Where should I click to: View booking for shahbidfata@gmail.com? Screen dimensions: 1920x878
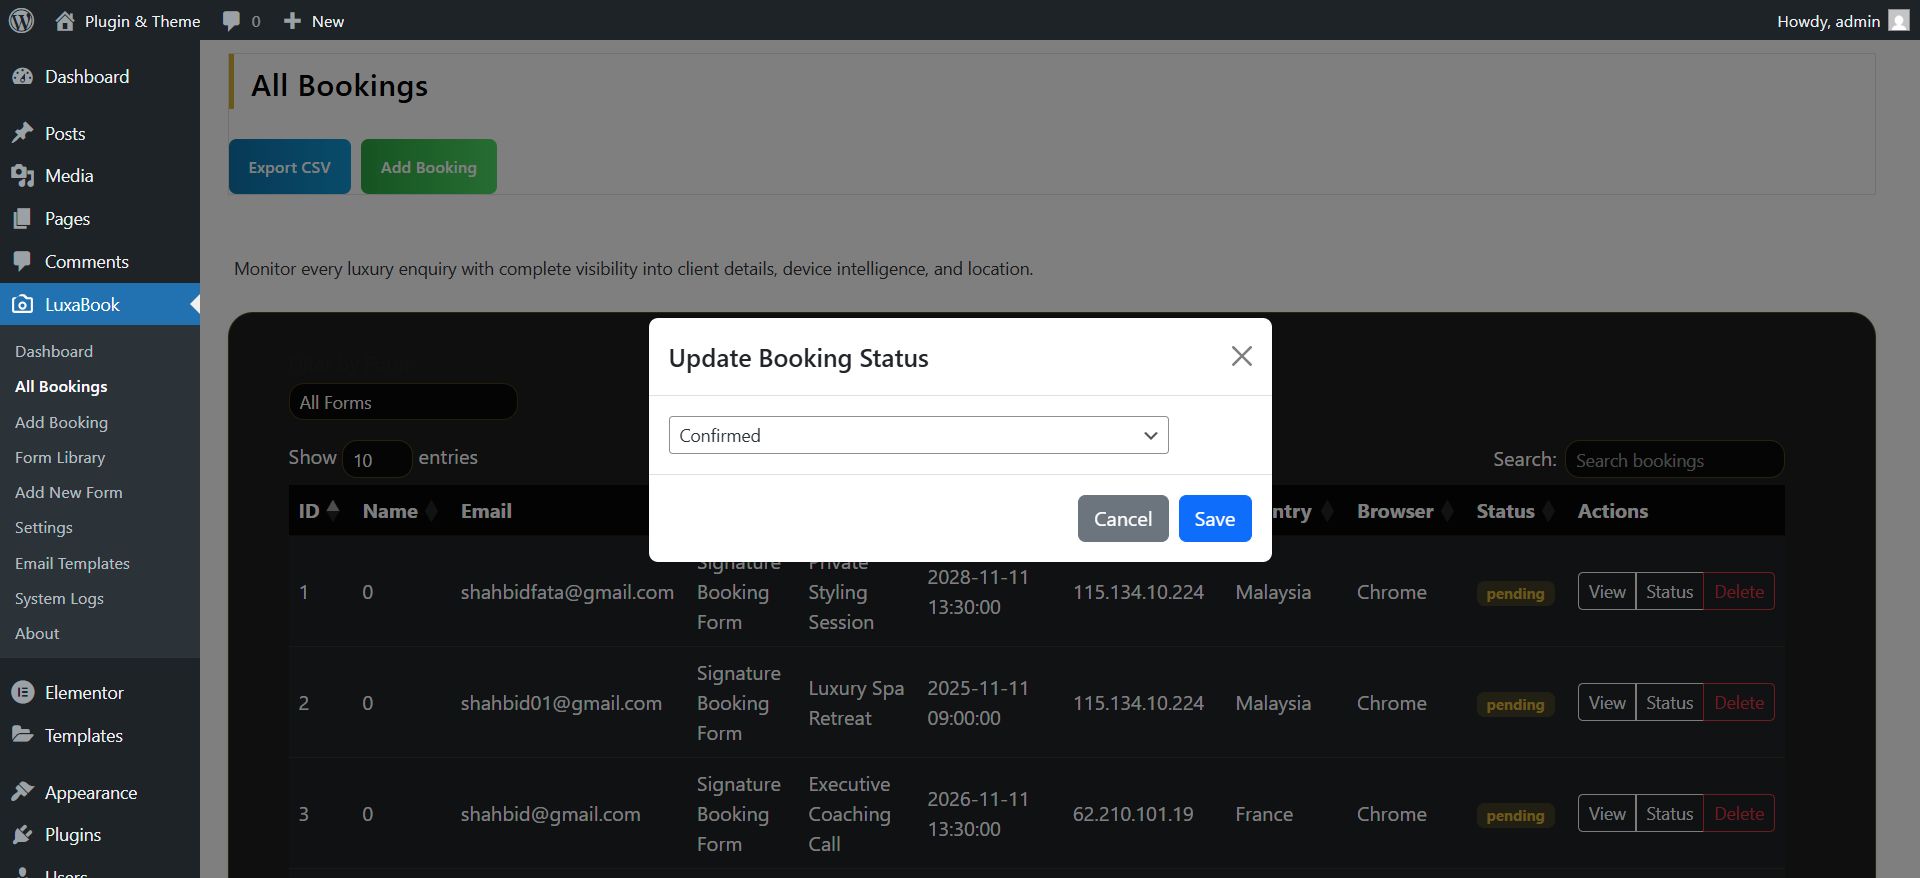click(1607, 592)
